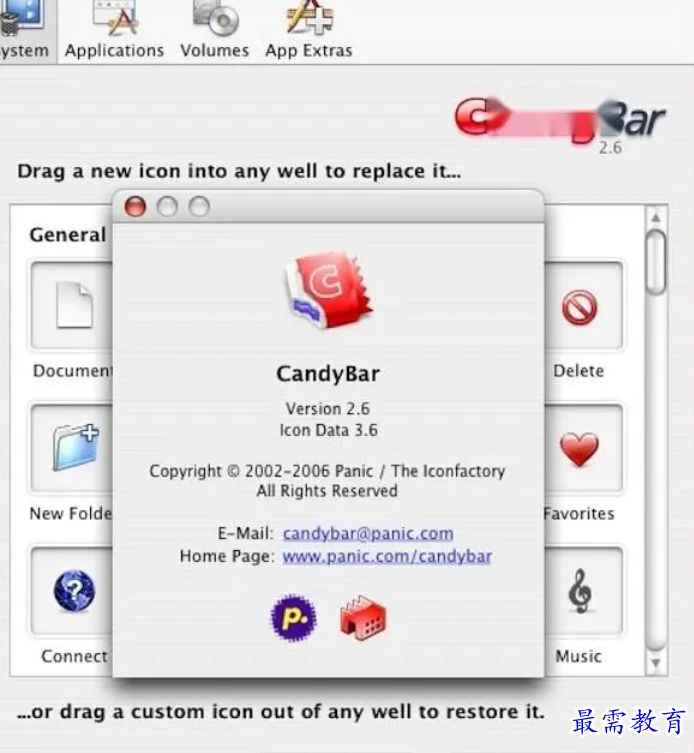
Task: Click the zoom button of About window
Action: [x=199, y=207]
